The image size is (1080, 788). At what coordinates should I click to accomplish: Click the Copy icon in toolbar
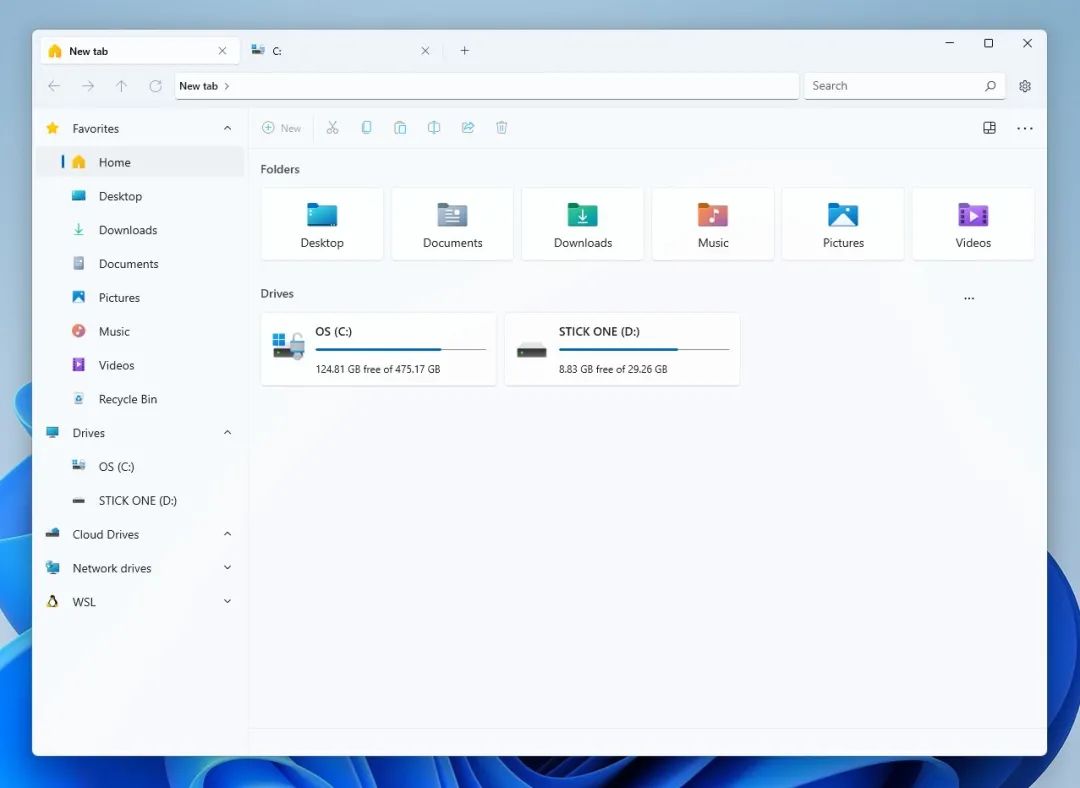[367, 128]
